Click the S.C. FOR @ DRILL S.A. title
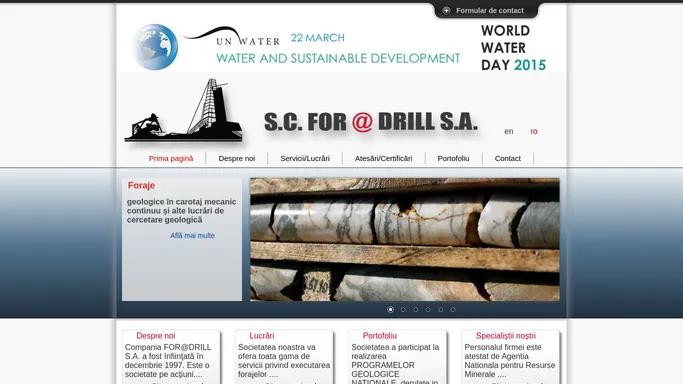Image resolution: width=683 pixels, height=384 pixels. click(x=371, y=122)
